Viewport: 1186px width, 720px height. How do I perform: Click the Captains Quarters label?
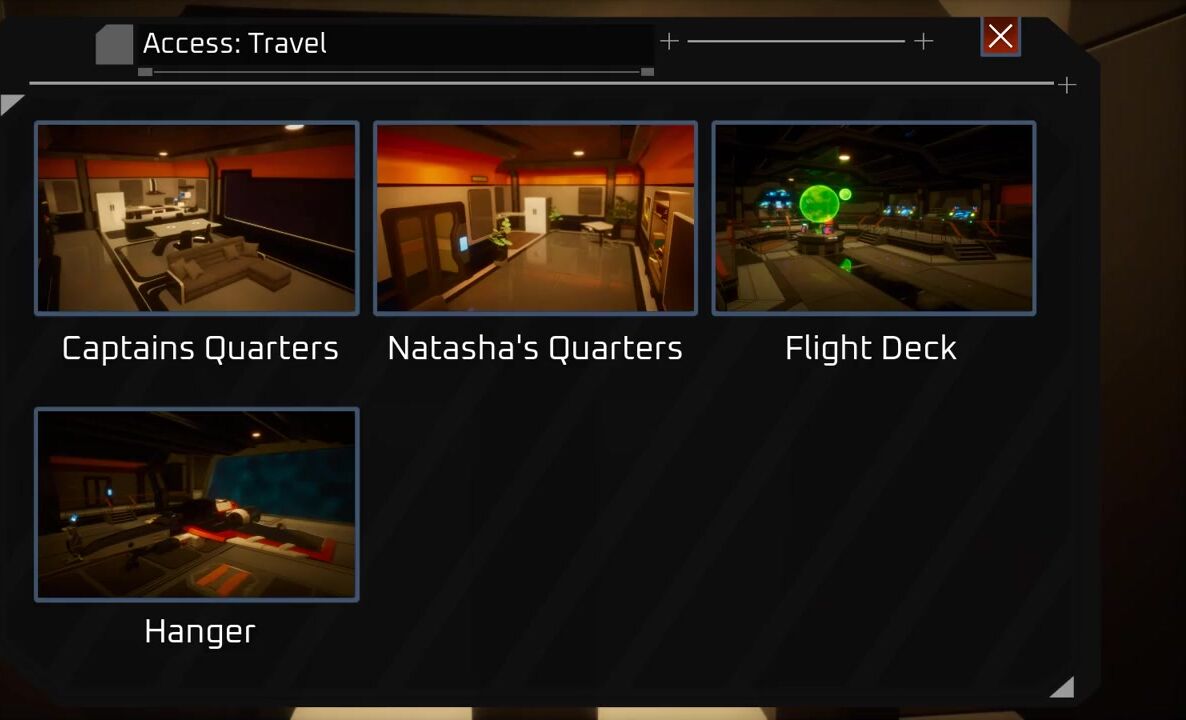pyautogui.click(x=200, y=349)
